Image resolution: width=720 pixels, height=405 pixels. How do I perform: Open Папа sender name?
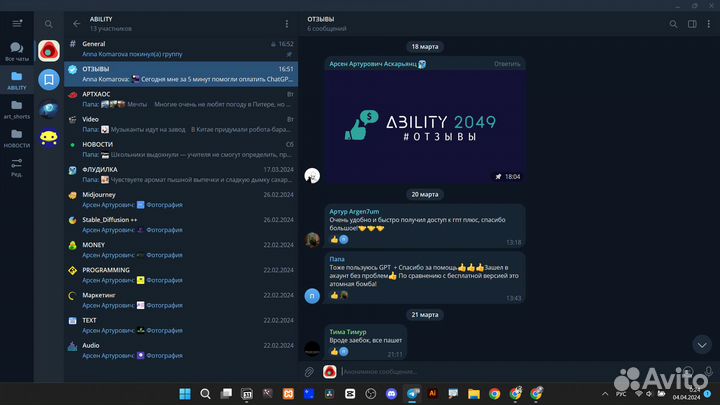337,259
